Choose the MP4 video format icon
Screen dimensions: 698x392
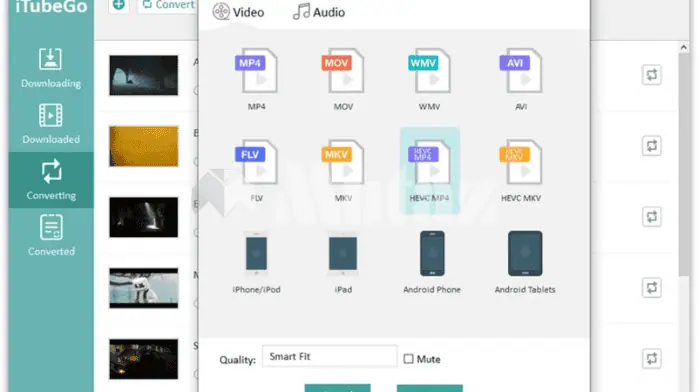pyautogui.click(x=256, y=71)
